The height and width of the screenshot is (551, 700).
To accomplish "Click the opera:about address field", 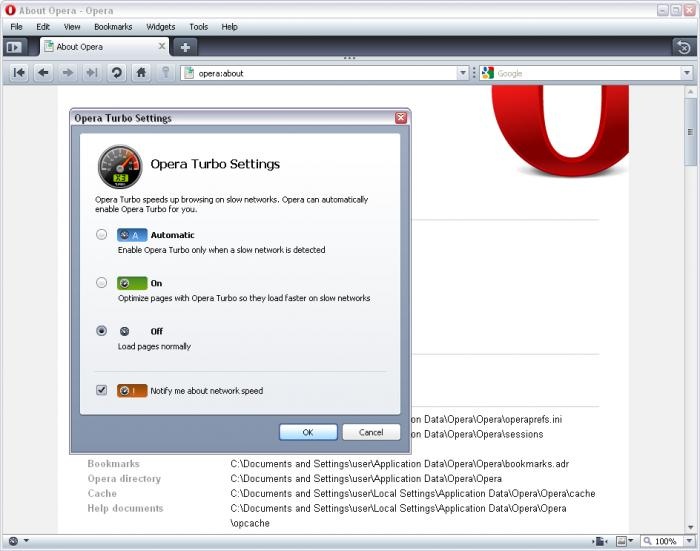I will (325, 73).
